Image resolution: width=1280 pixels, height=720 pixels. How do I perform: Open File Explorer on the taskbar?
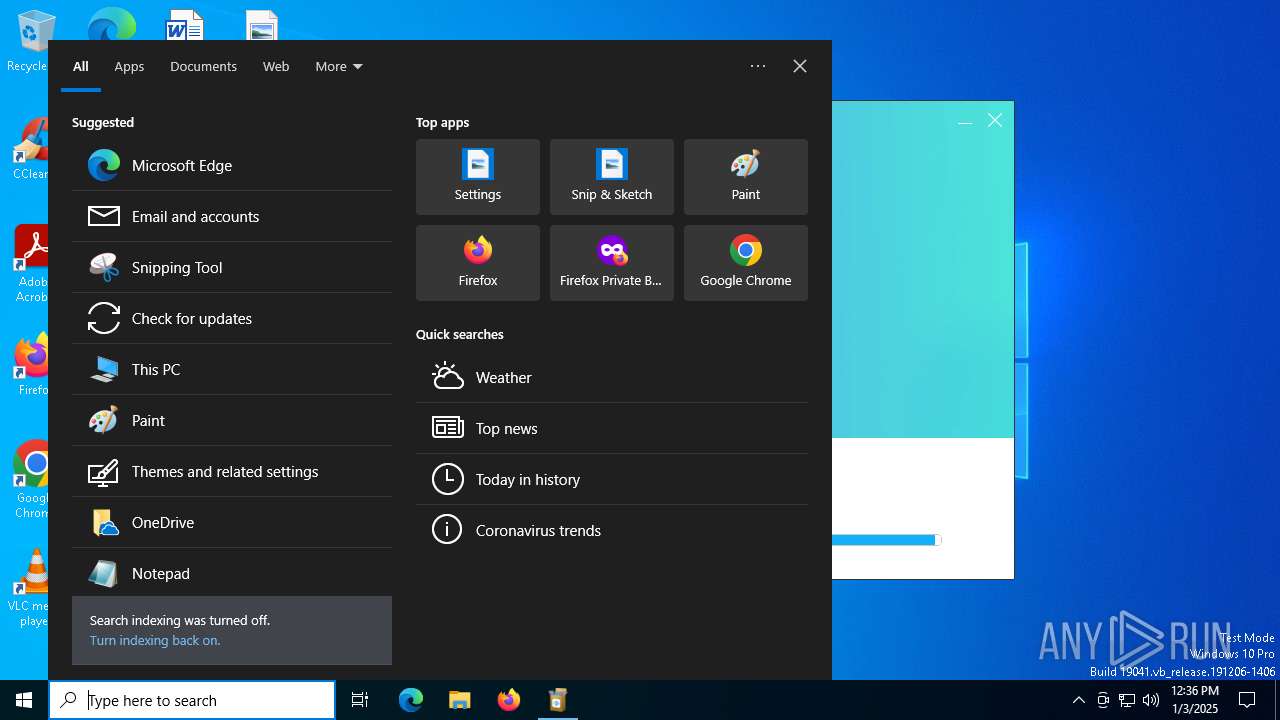(x=459, y=700)
